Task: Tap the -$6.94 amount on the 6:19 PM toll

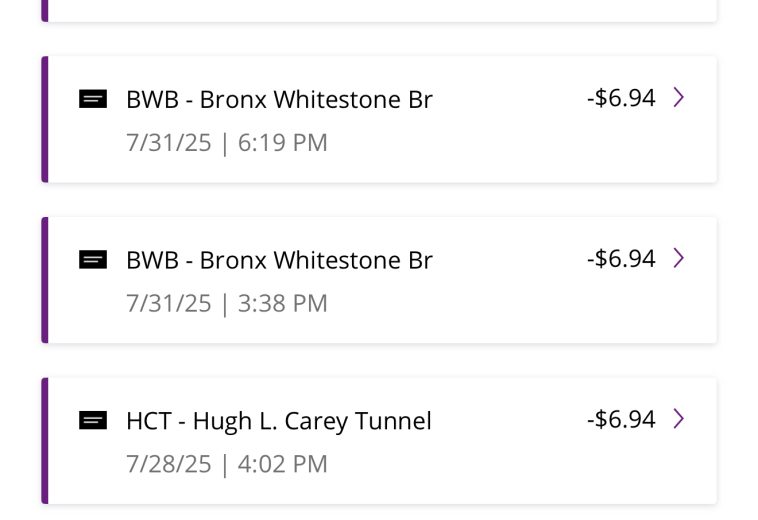Action: coord(621,98)
